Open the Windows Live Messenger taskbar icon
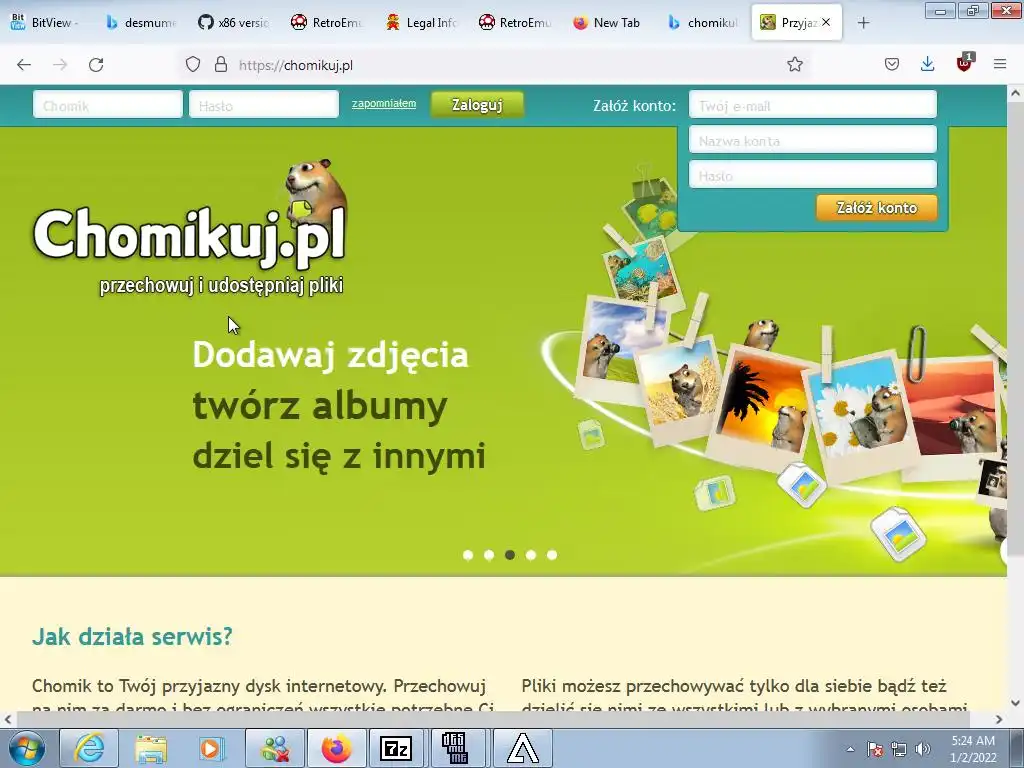The height and width of the screenshot is (768, 1024). pyautogui.click(x=275, y=748)
